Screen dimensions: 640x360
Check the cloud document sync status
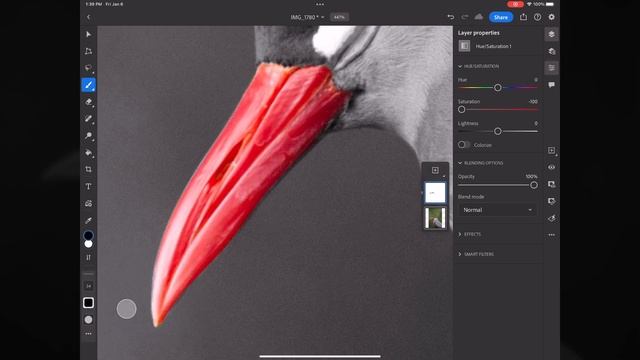coord(479,17)
